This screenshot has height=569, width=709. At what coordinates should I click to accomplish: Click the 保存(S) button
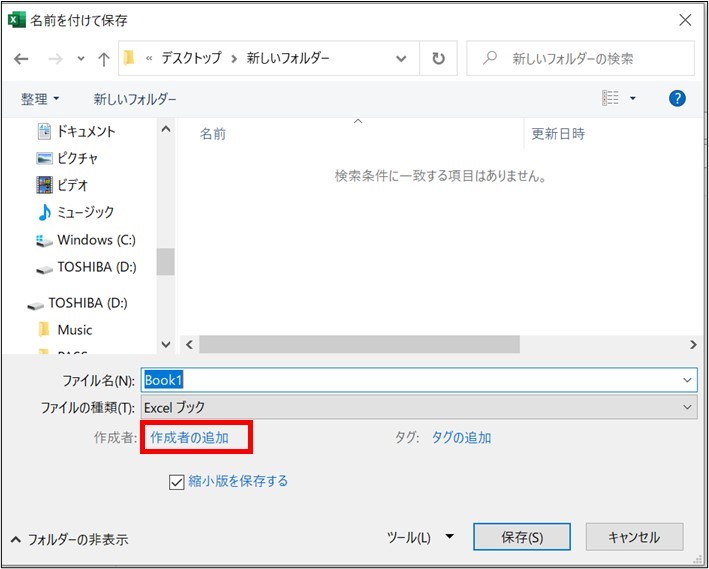[522, 537]
